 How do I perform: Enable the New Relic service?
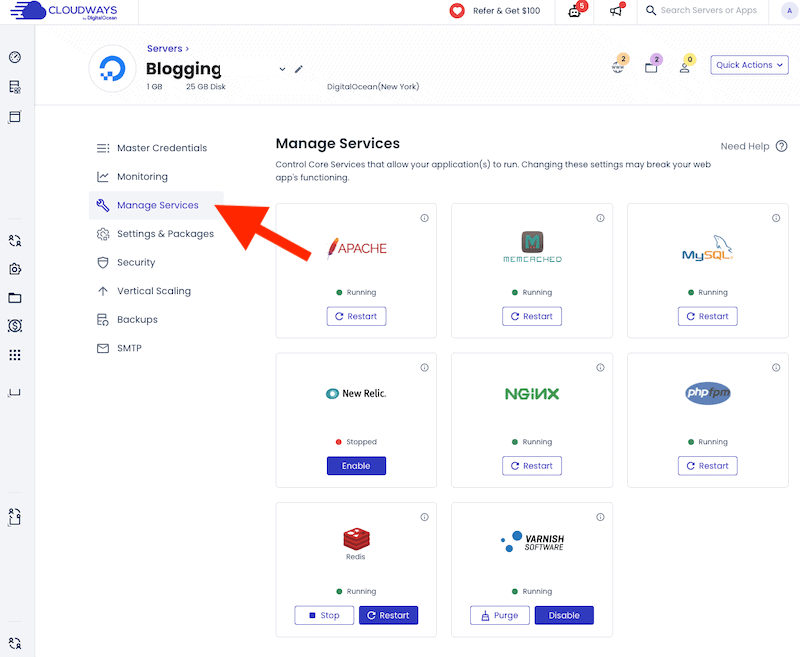pyautogui.click(x=356, y=465)
